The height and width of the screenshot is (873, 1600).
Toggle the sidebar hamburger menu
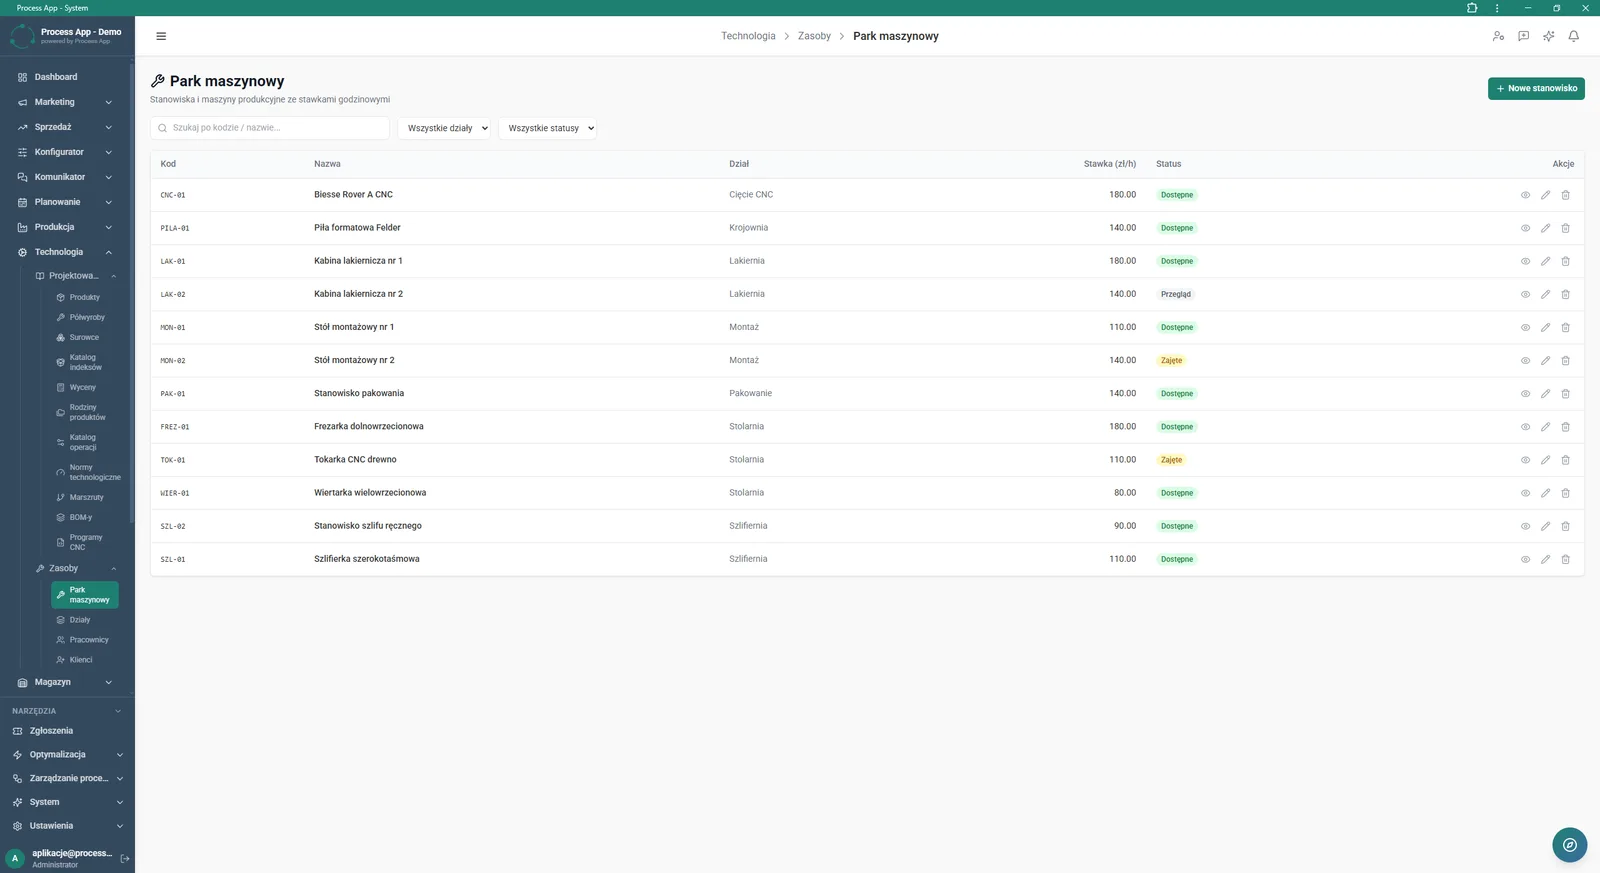coord(161,36)
